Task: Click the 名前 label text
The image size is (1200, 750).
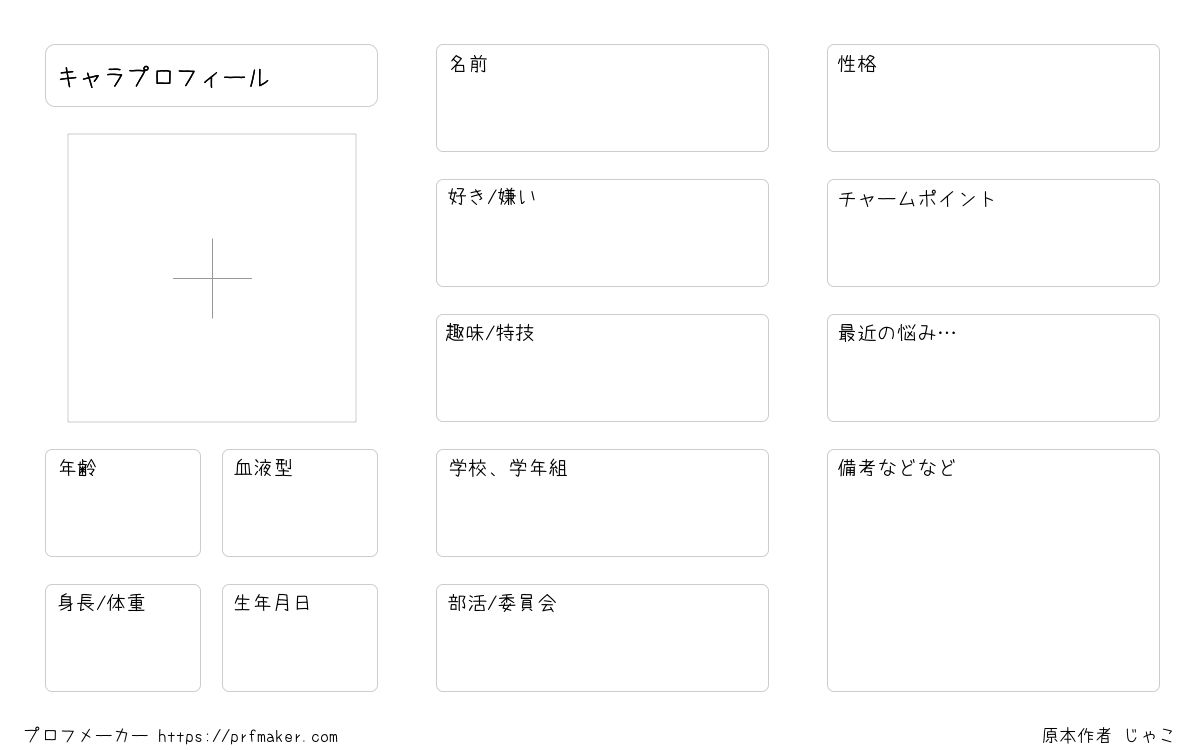Action: pos(468,64)
